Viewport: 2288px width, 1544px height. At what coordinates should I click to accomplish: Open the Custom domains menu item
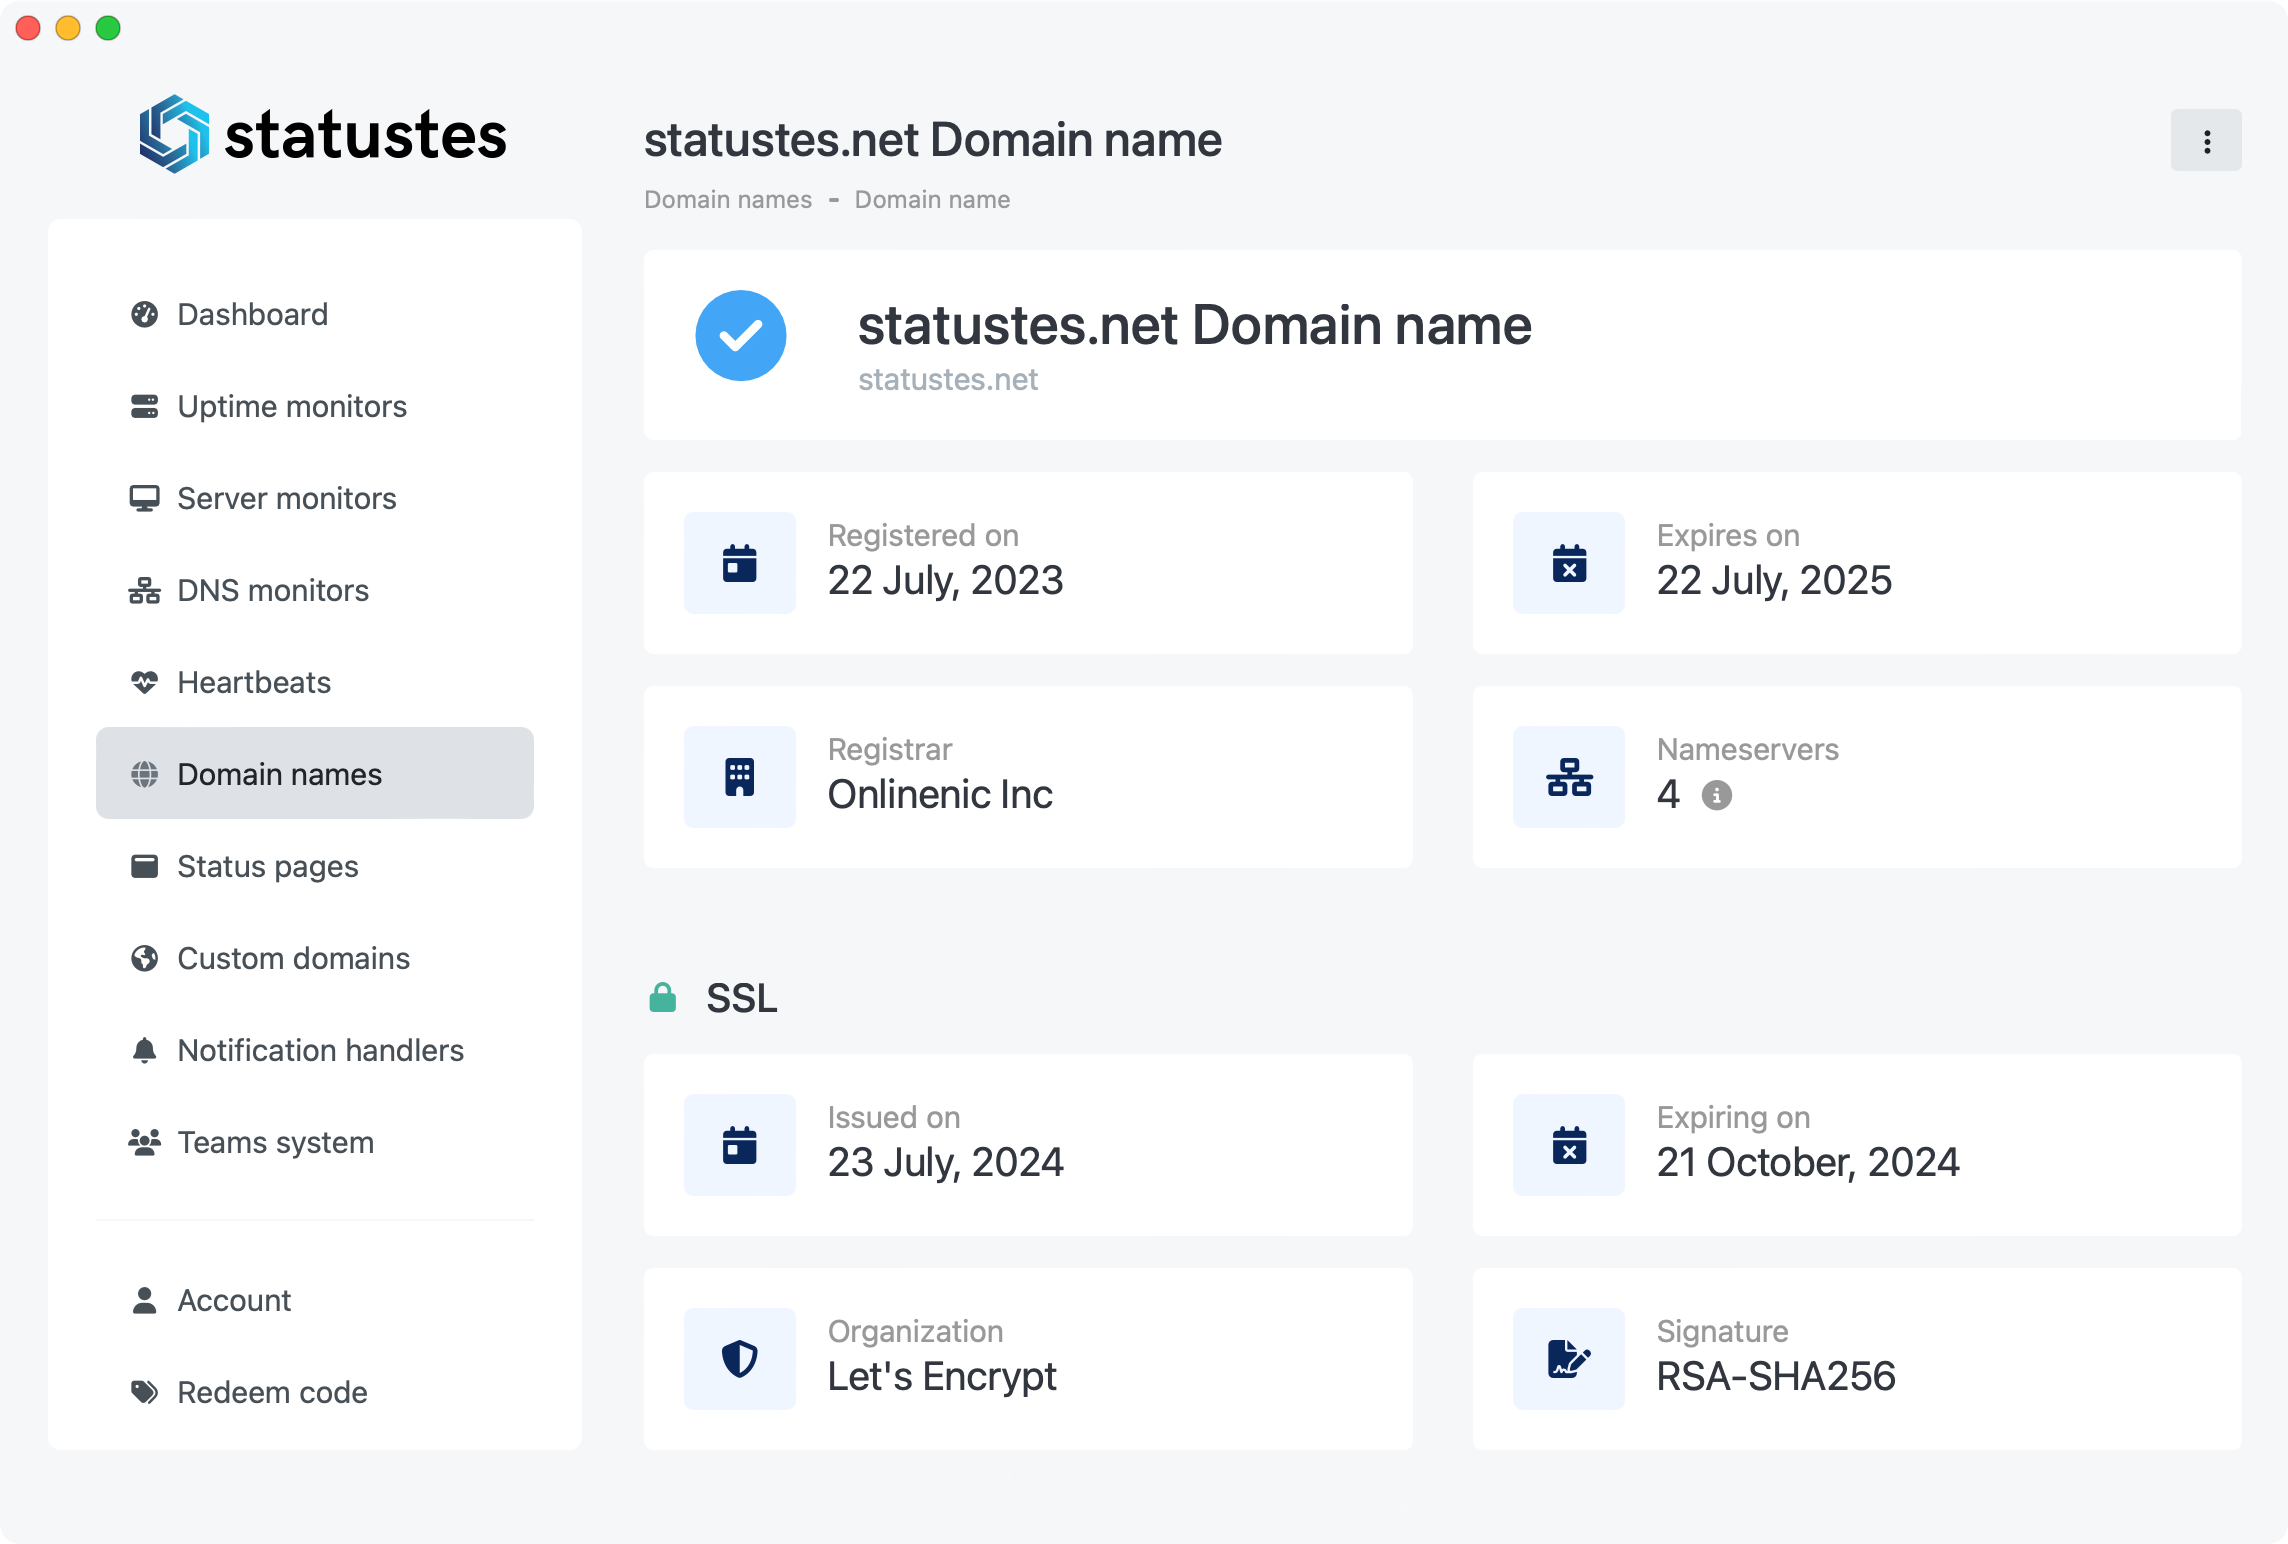[293, 958]
